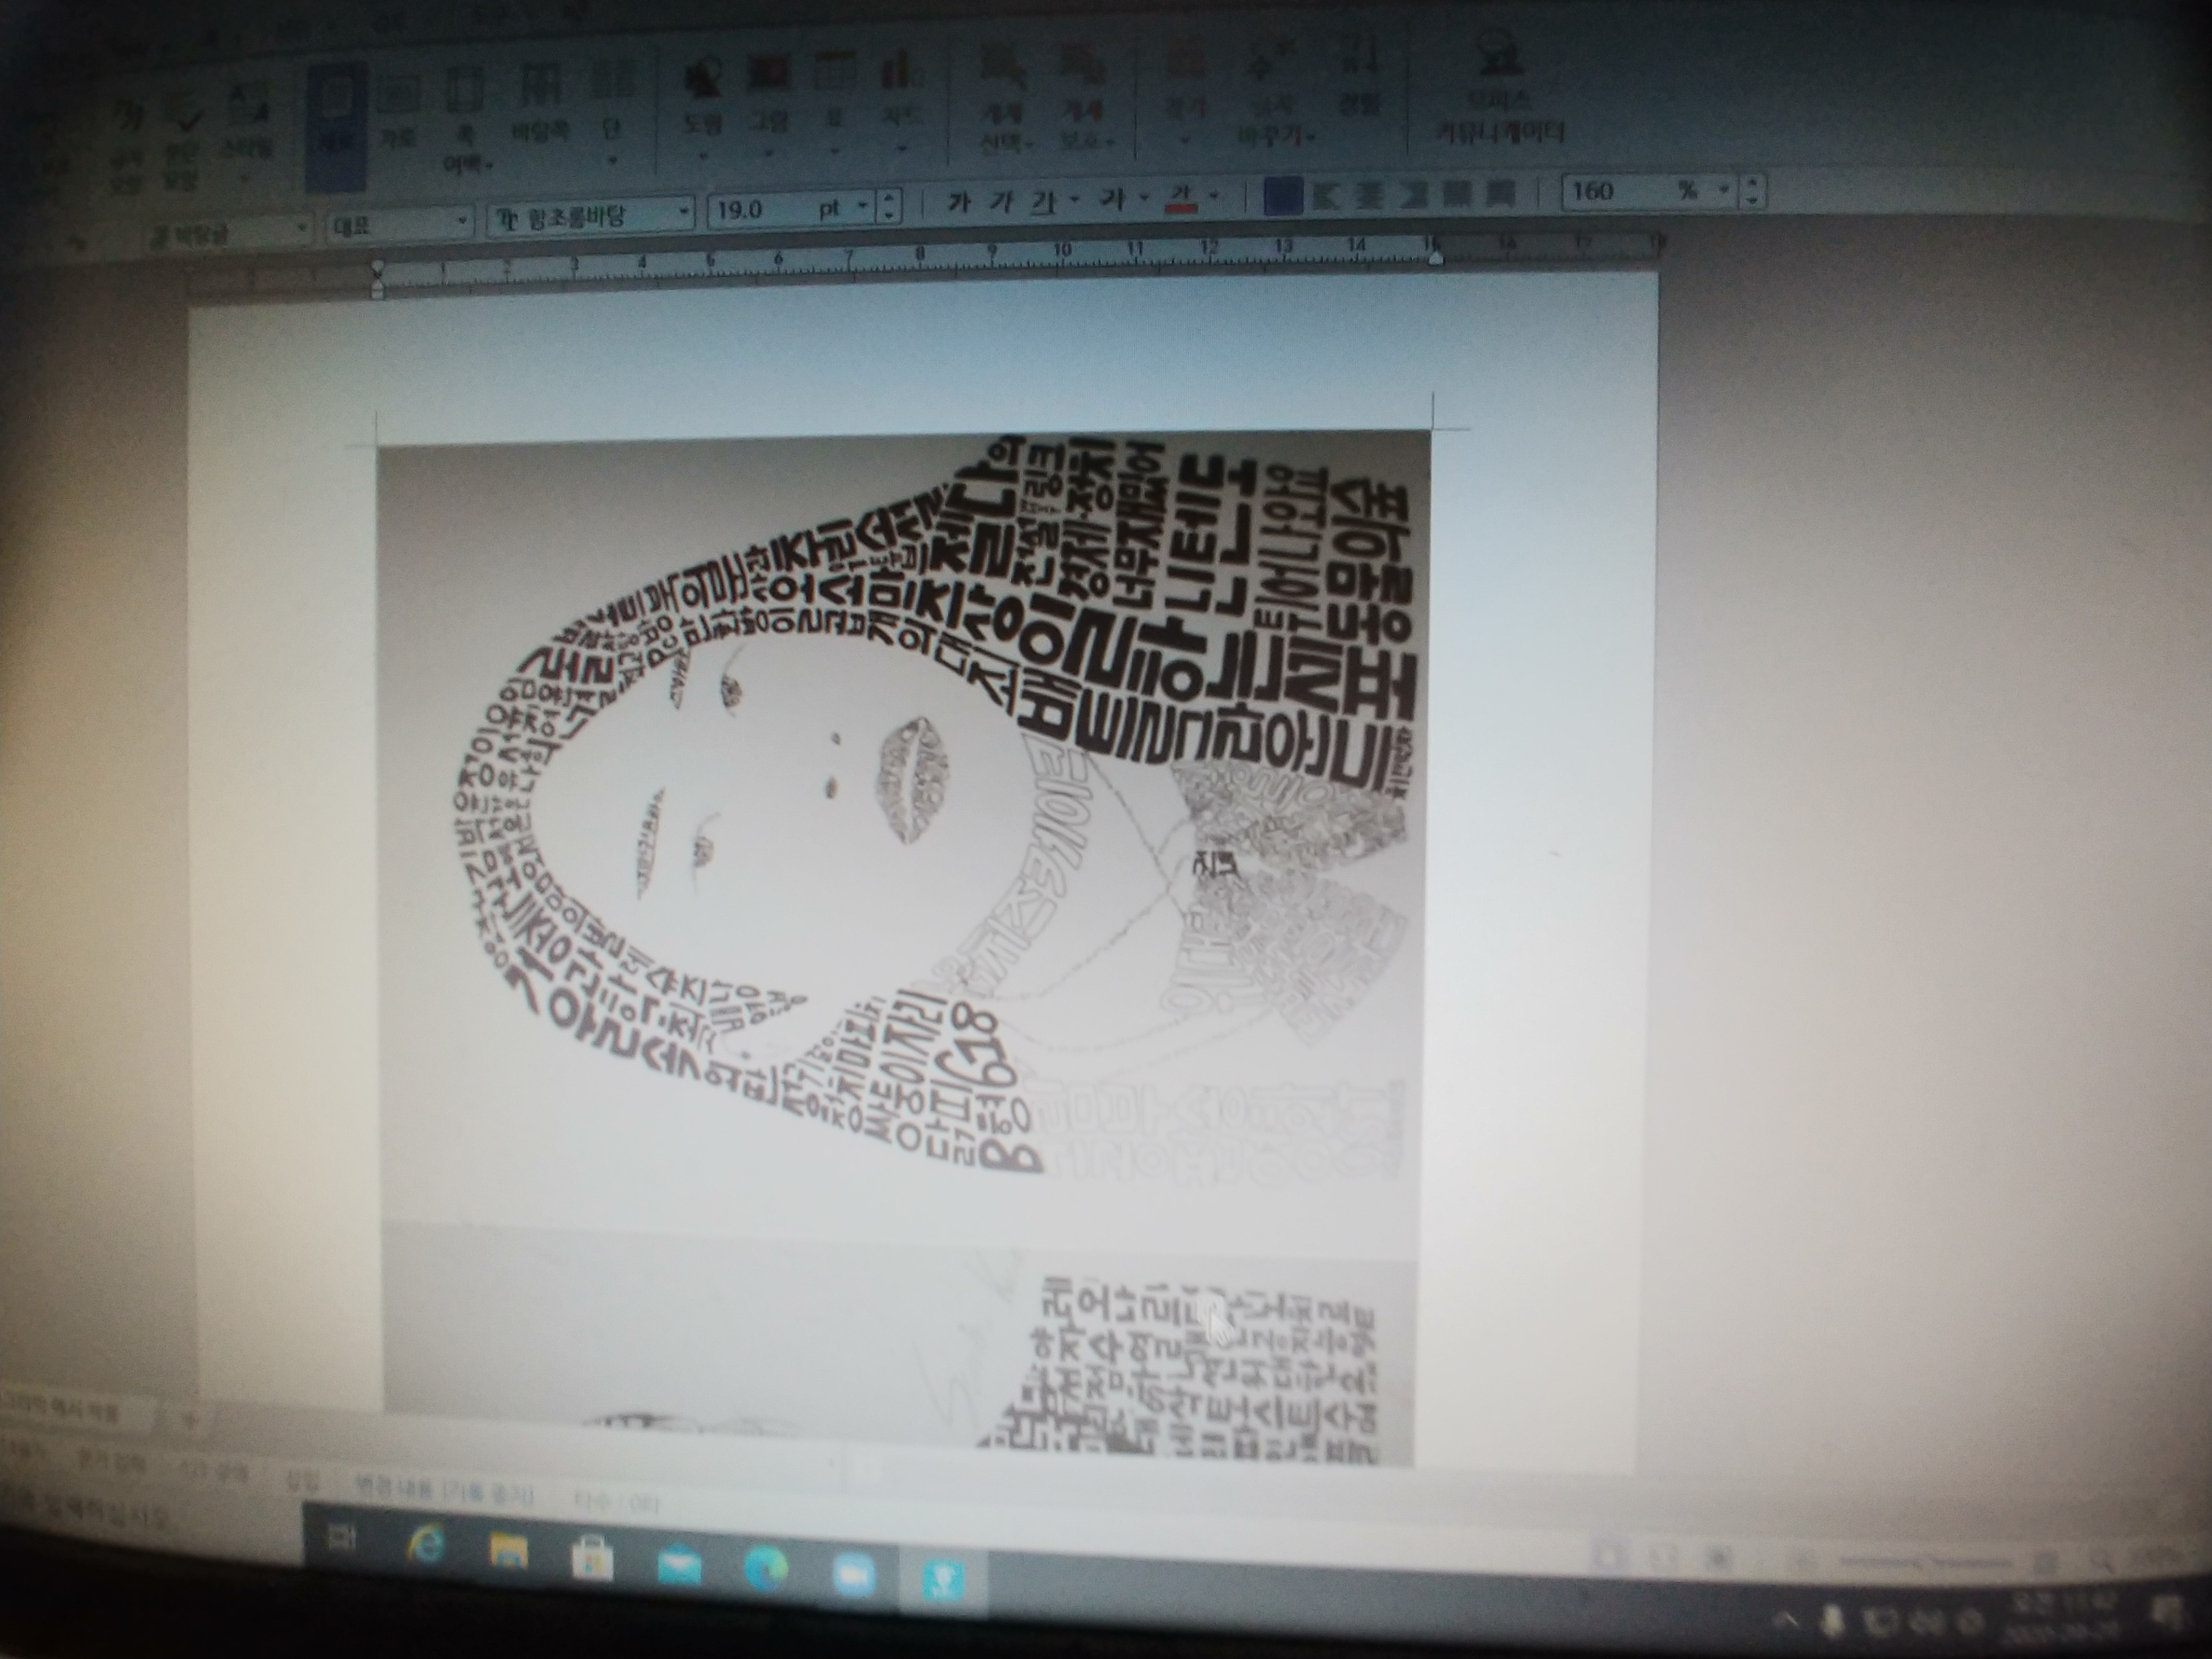
Task: Select right paragraph alignment
Action: pyautogui.click(x=1414, y=194)
